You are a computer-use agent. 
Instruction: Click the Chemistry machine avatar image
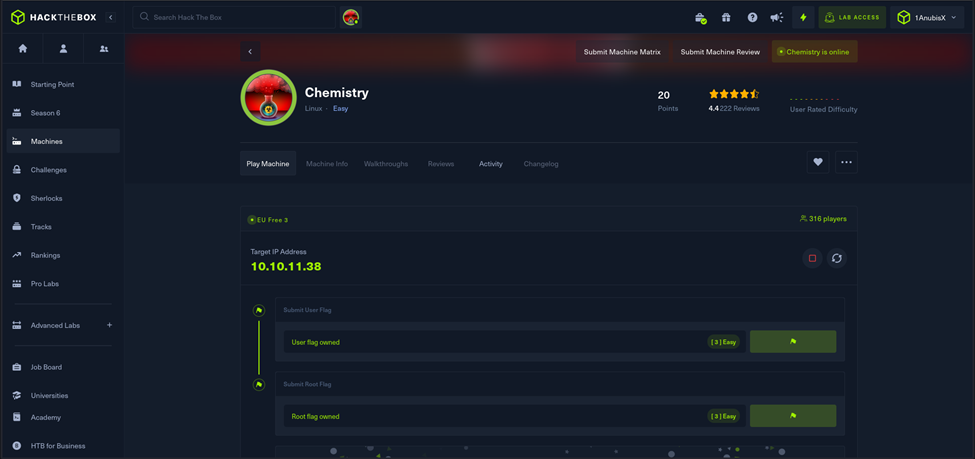tap(268, 98)
